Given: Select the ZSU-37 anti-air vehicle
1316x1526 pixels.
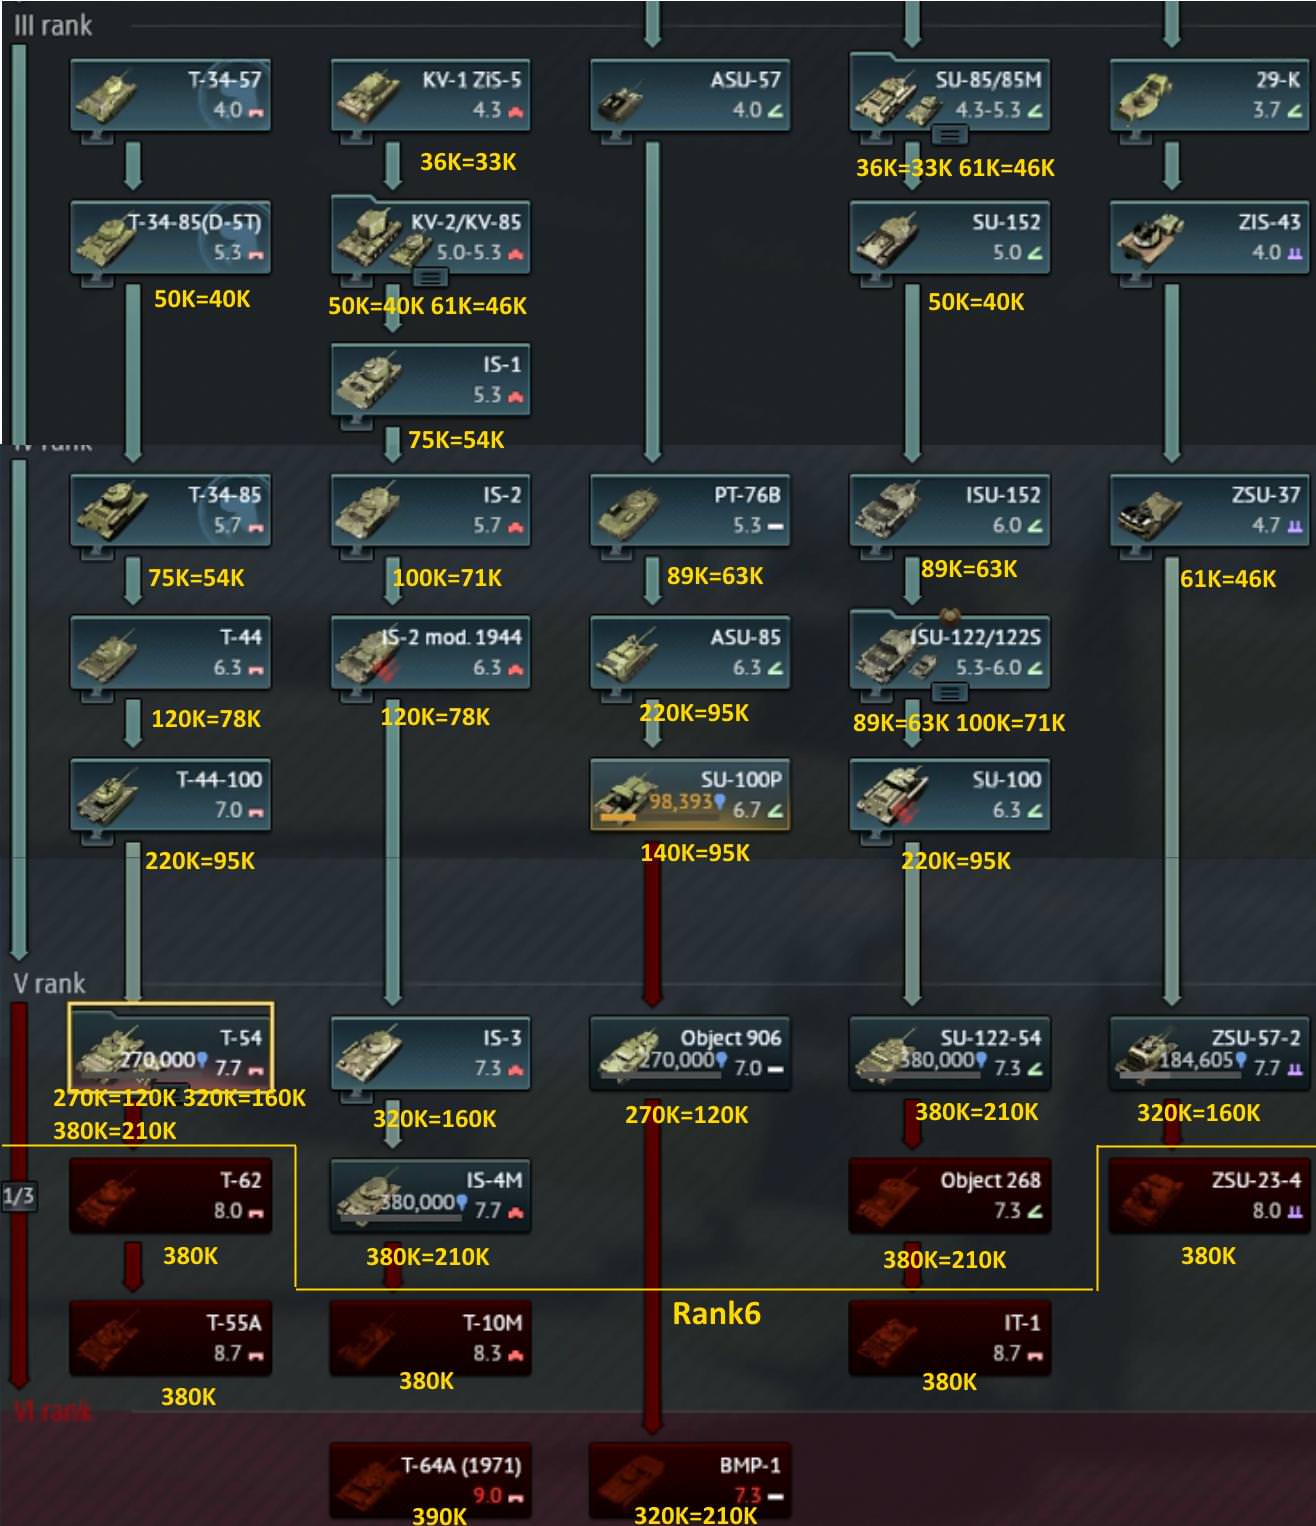Looking at the screenshot, I should coord(1210,509).
